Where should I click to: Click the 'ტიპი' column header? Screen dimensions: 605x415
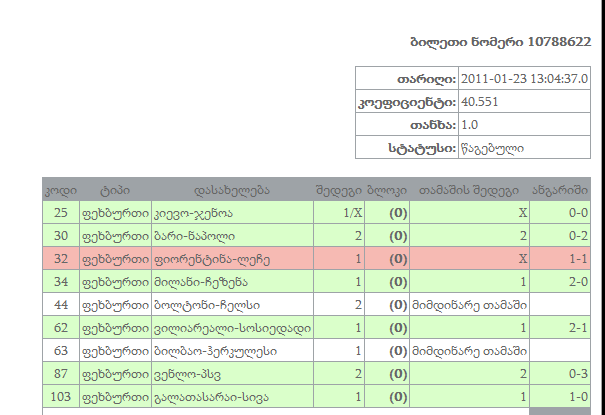point(115,190)
